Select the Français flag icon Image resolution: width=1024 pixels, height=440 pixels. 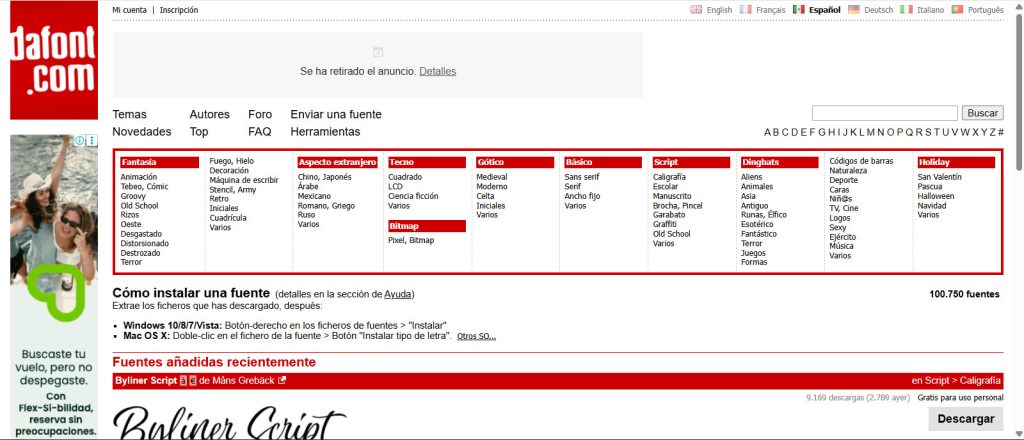745,10
